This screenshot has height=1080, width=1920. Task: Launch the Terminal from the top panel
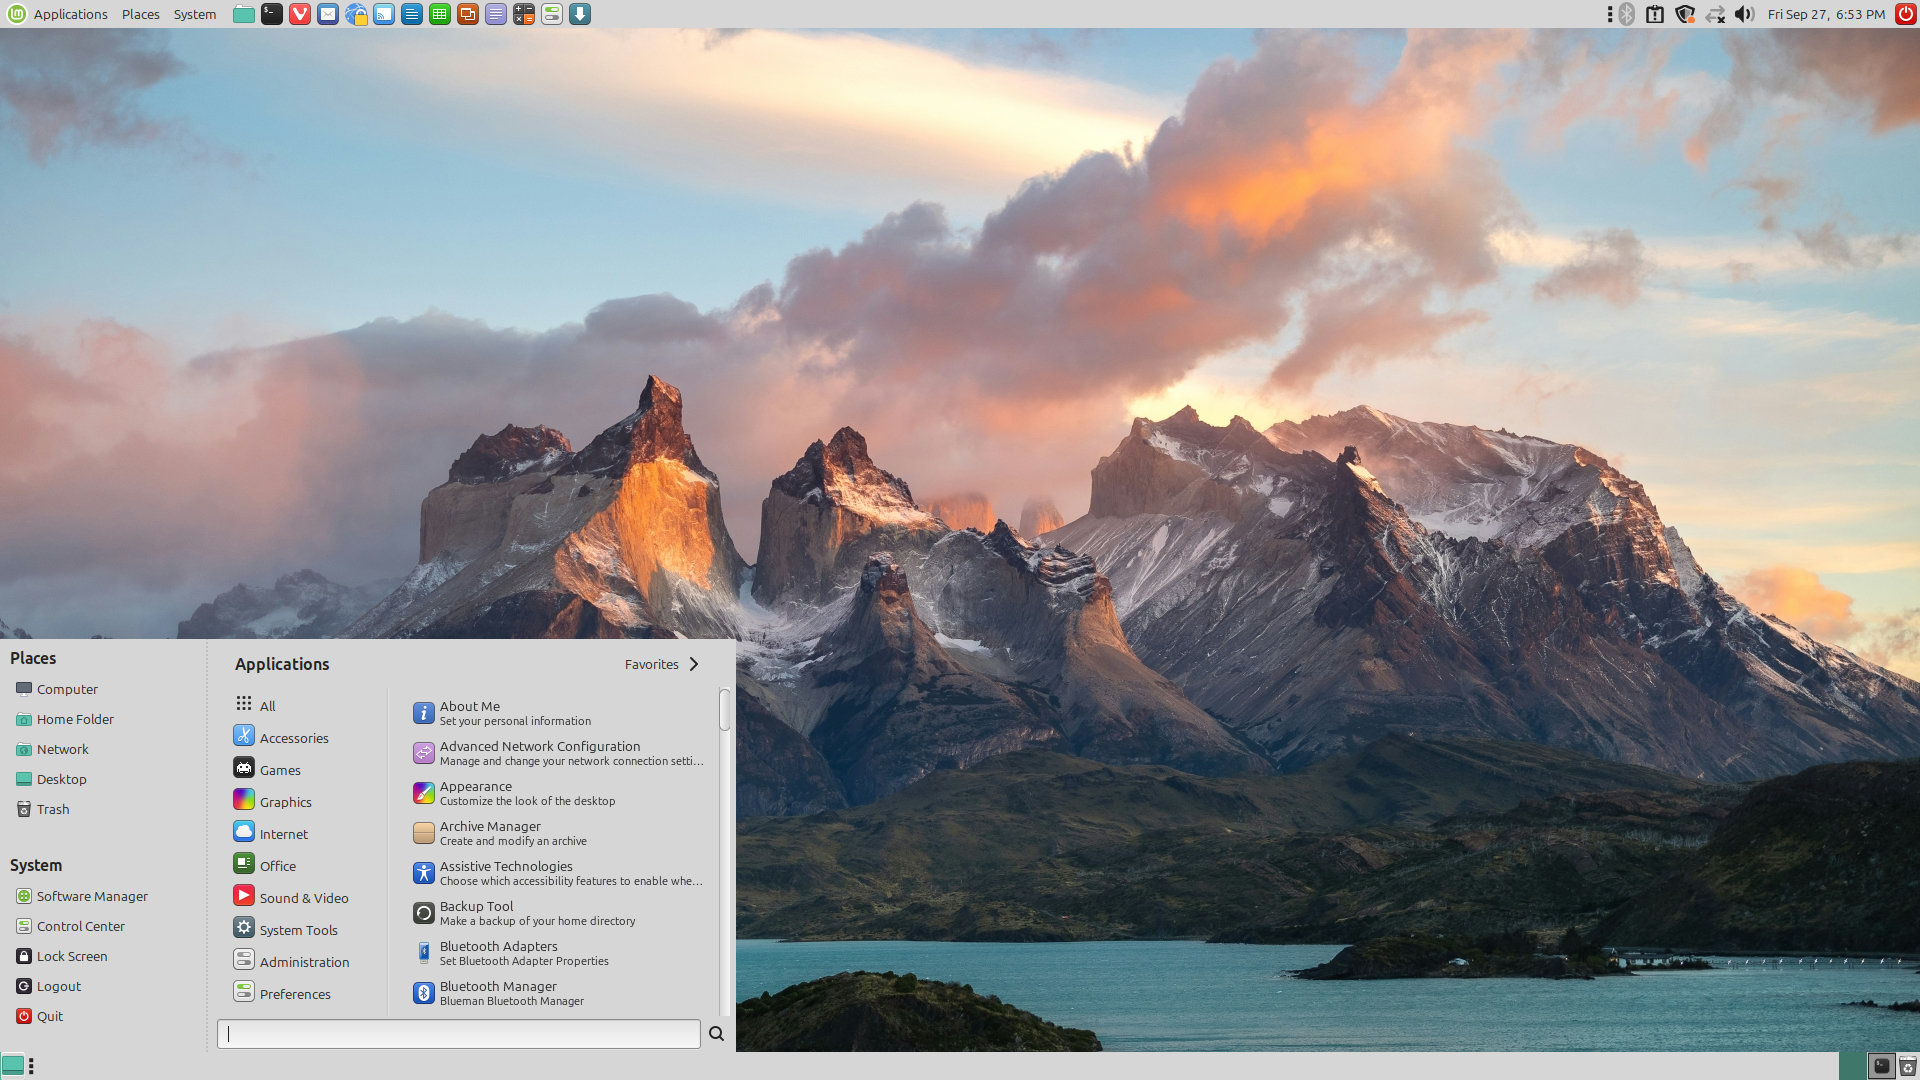click(271, 14)
